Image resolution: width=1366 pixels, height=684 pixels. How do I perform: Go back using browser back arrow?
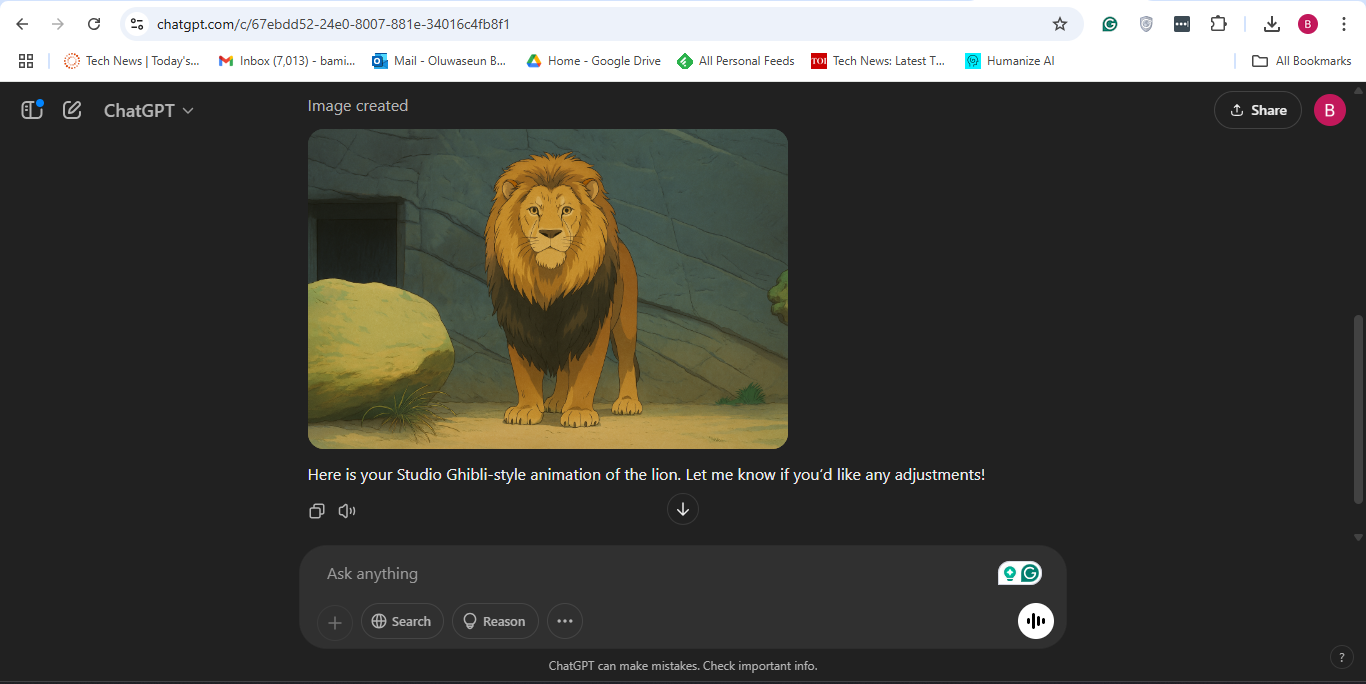pyautogui.click(x=22, y=24)
